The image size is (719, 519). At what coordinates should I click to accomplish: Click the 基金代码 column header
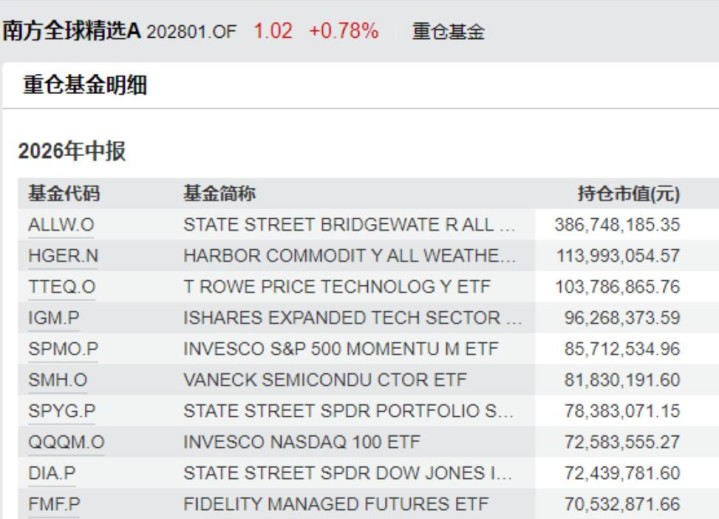pyautogui.click(x=64, y=193)
